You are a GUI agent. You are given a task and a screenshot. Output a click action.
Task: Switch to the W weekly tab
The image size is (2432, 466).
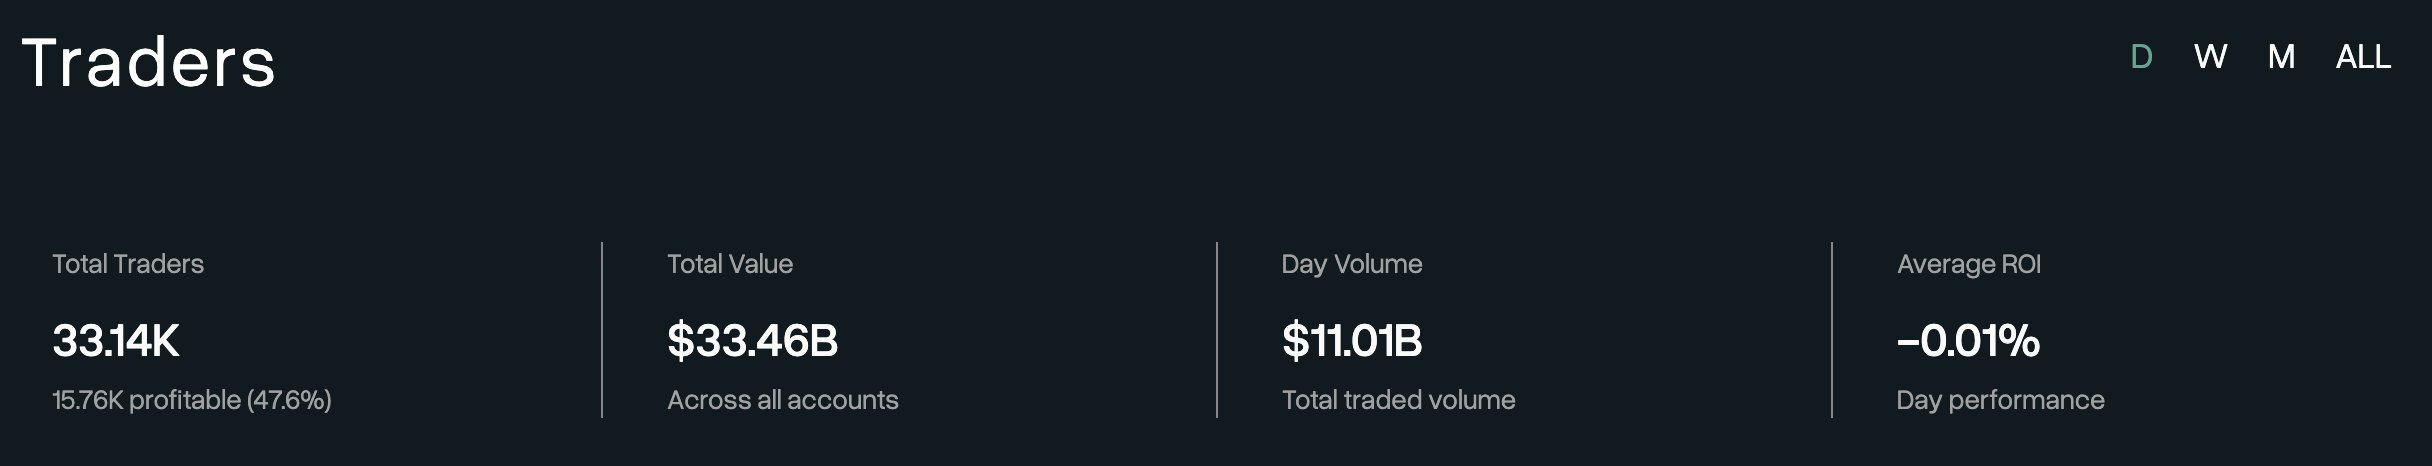pos(2210,57)
